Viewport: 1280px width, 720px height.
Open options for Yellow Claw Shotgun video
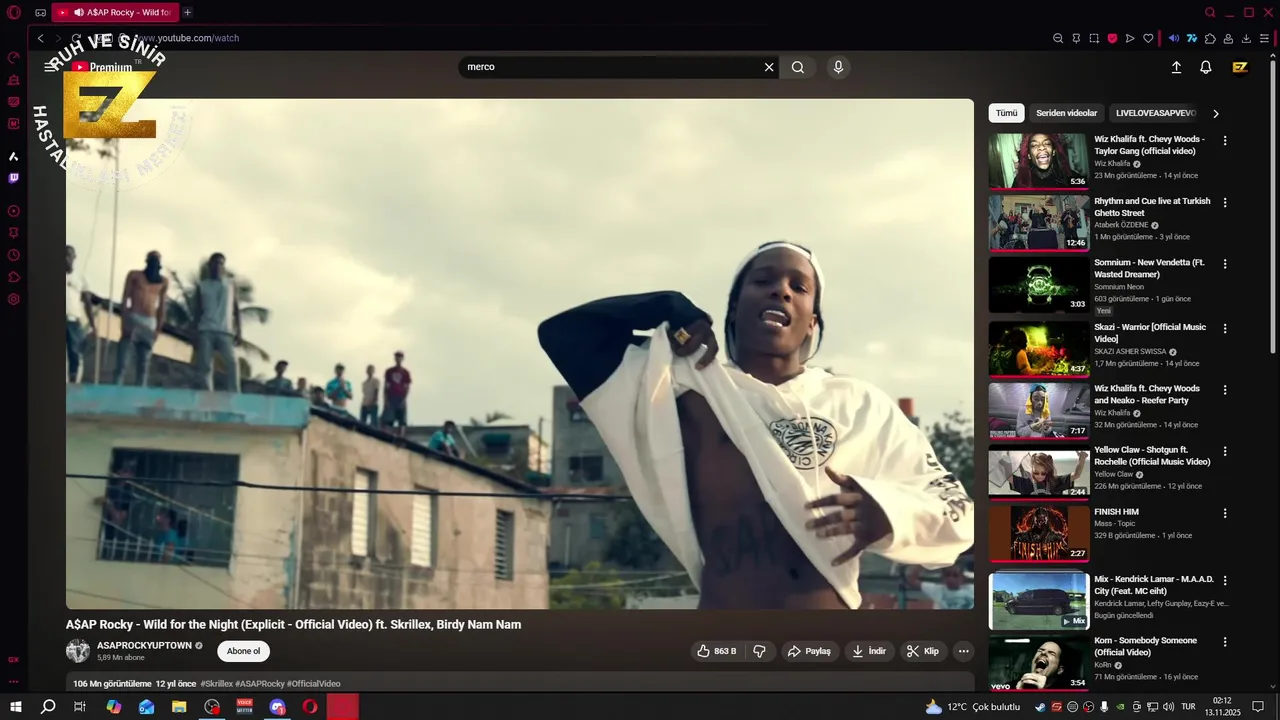1225,452
